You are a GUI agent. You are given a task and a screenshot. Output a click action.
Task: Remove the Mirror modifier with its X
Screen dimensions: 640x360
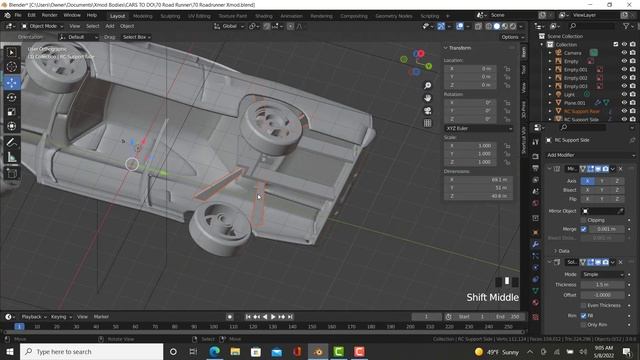pos(621,169)
